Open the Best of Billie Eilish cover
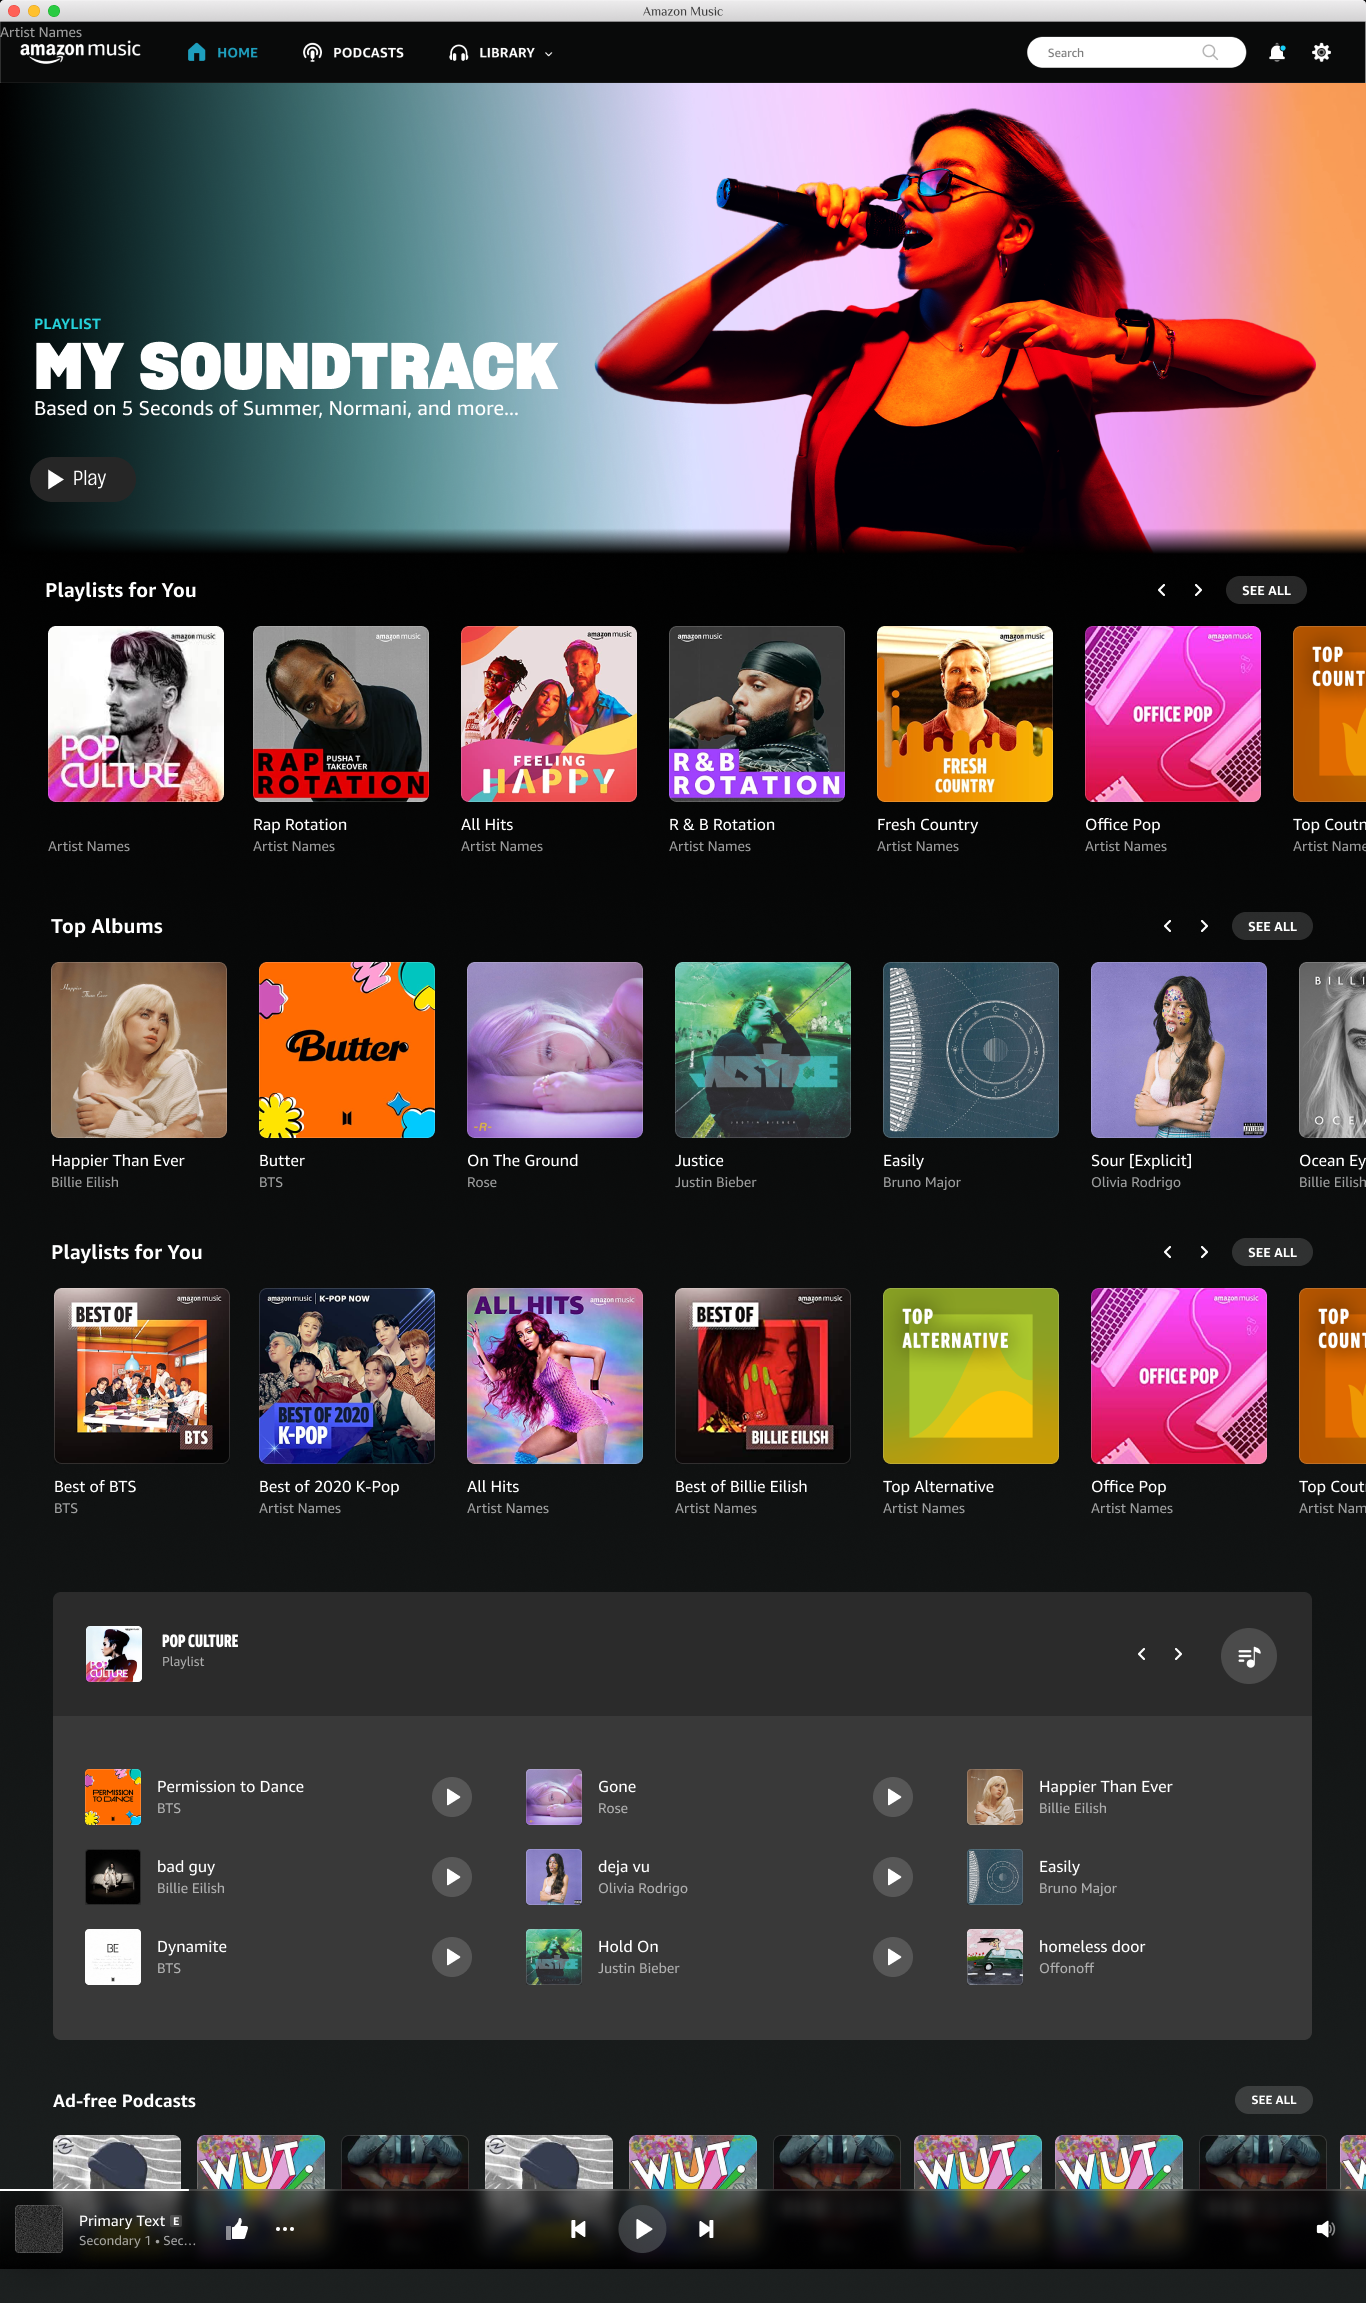 763,1376
